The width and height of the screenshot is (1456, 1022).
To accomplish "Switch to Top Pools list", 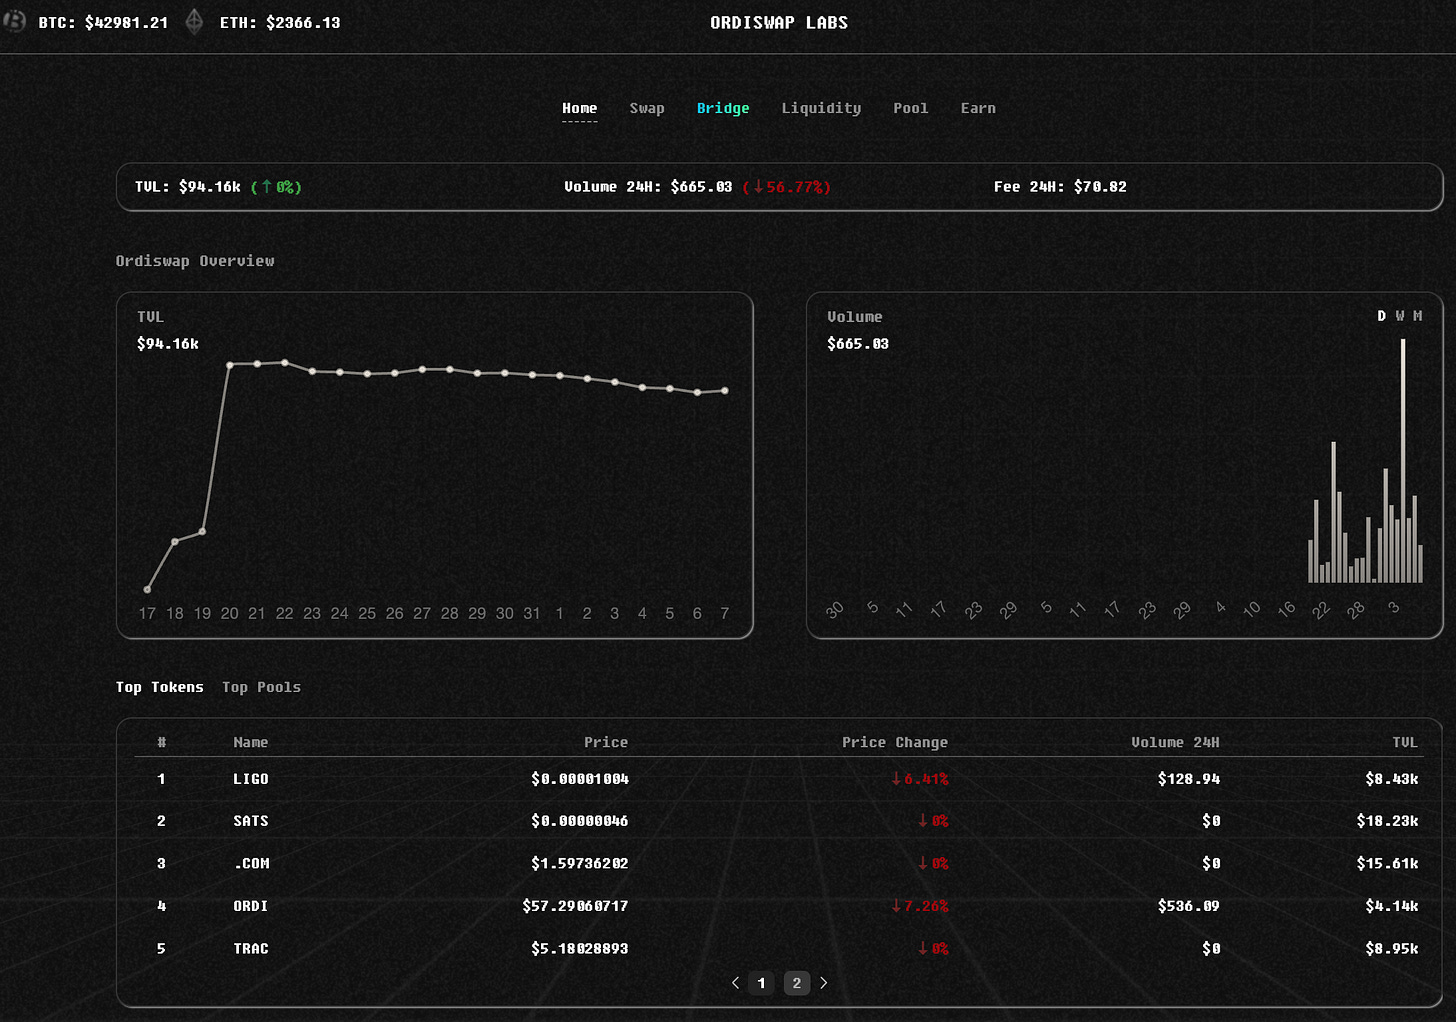I will (261, 687).
